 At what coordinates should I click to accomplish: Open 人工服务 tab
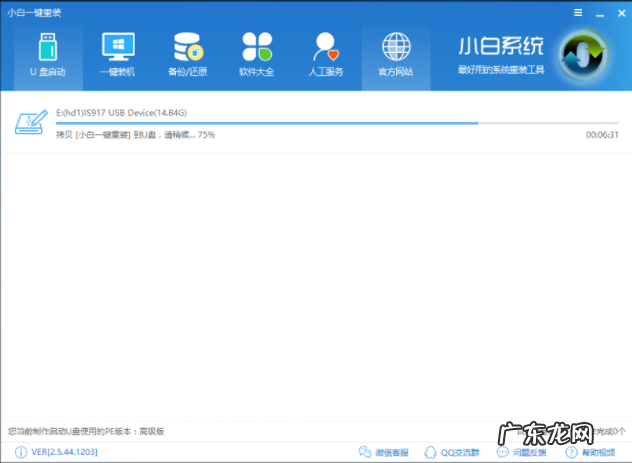click(326, 57)
